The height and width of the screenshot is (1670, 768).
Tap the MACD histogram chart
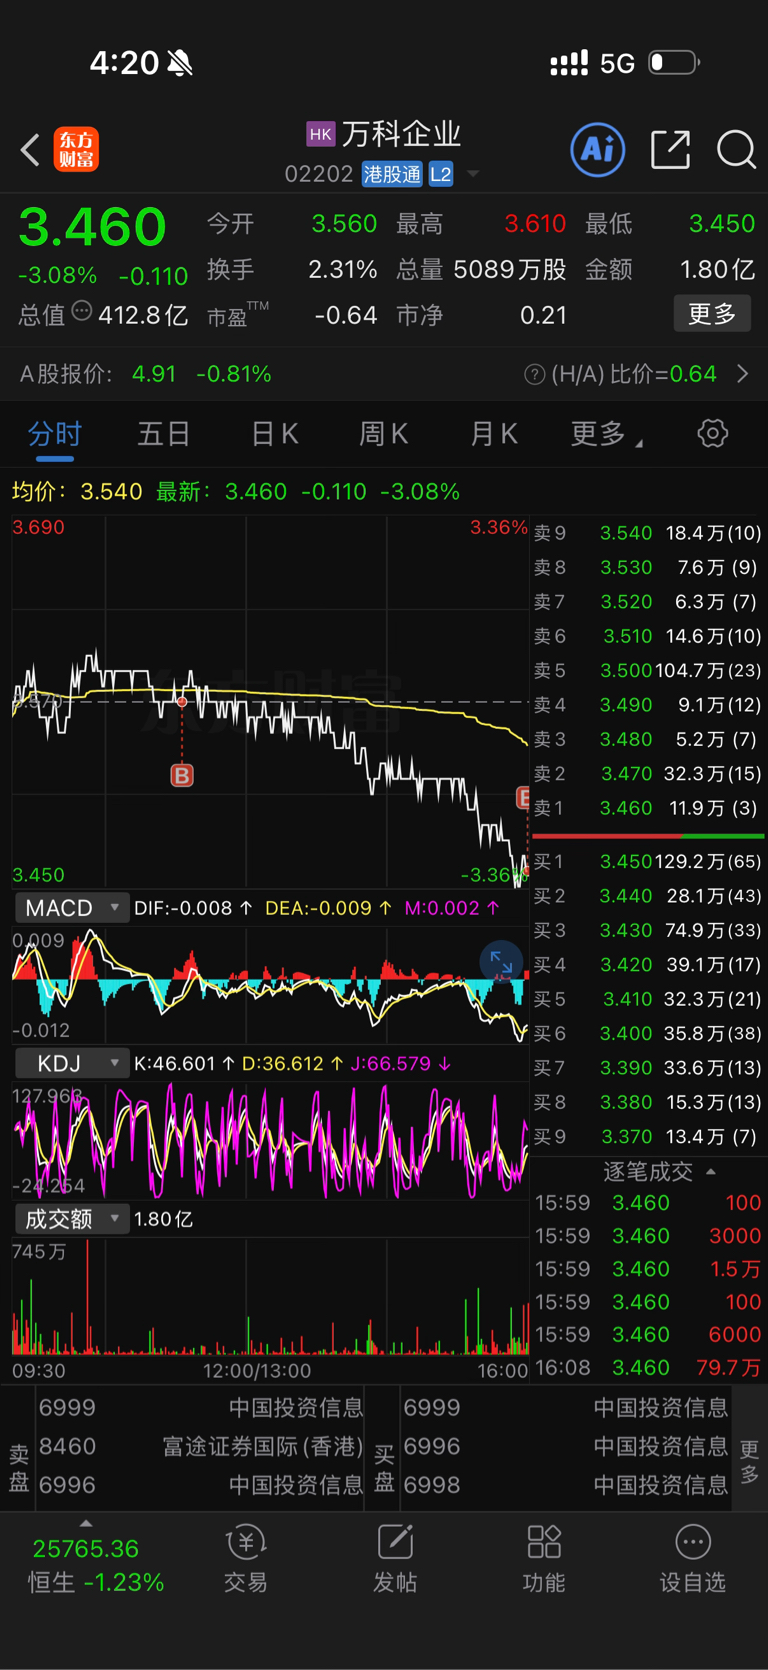270,985
